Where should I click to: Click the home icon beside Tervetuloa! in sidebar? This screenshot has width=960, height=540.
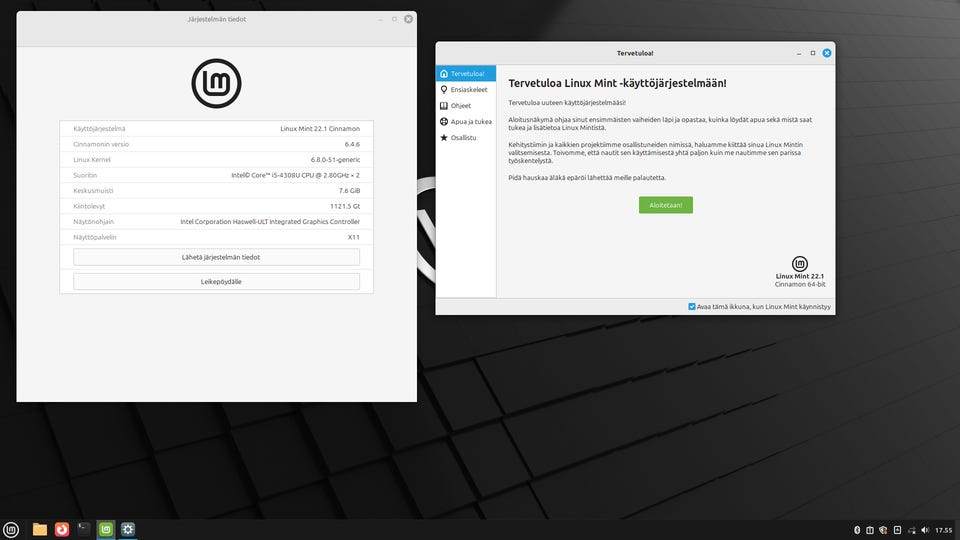click(444, 73)
